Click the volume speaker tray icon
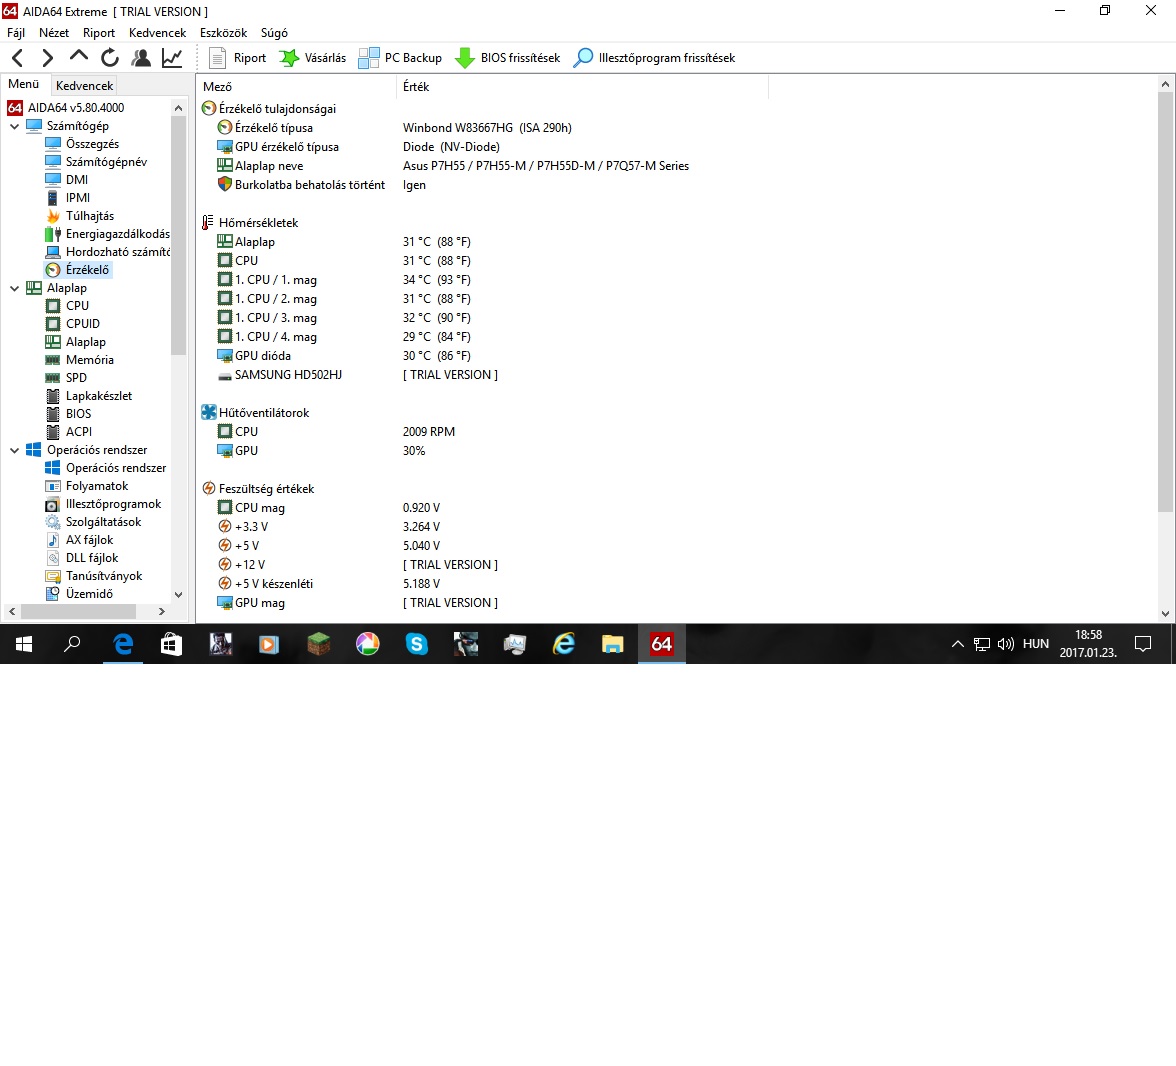 pyautogui.click(x=1006, y=644)
